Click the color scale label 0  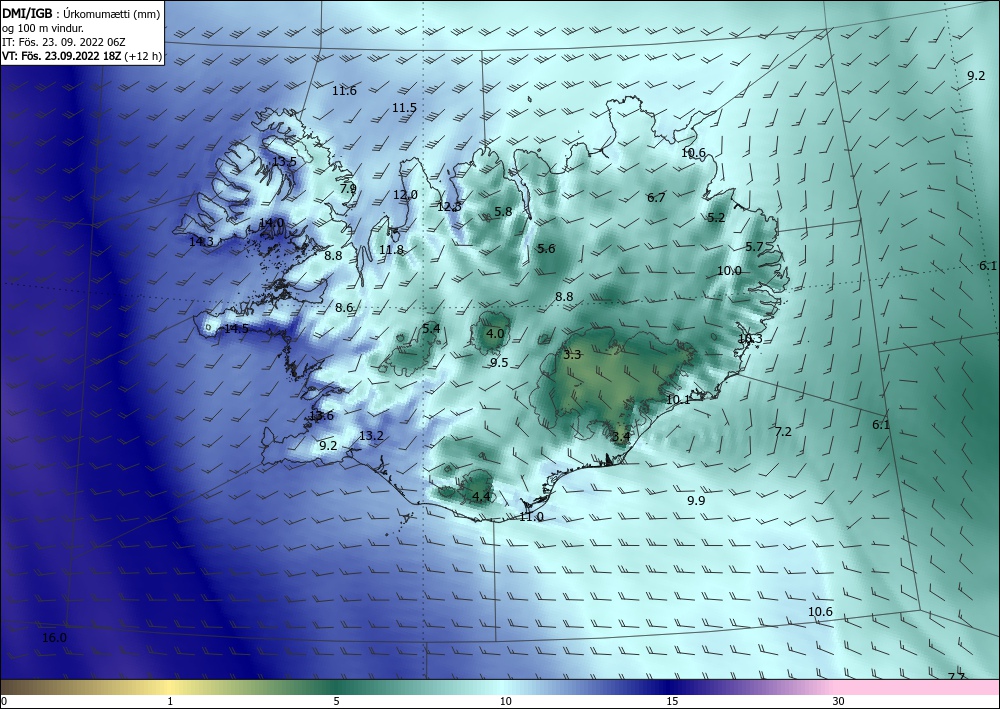pos(4,701)
